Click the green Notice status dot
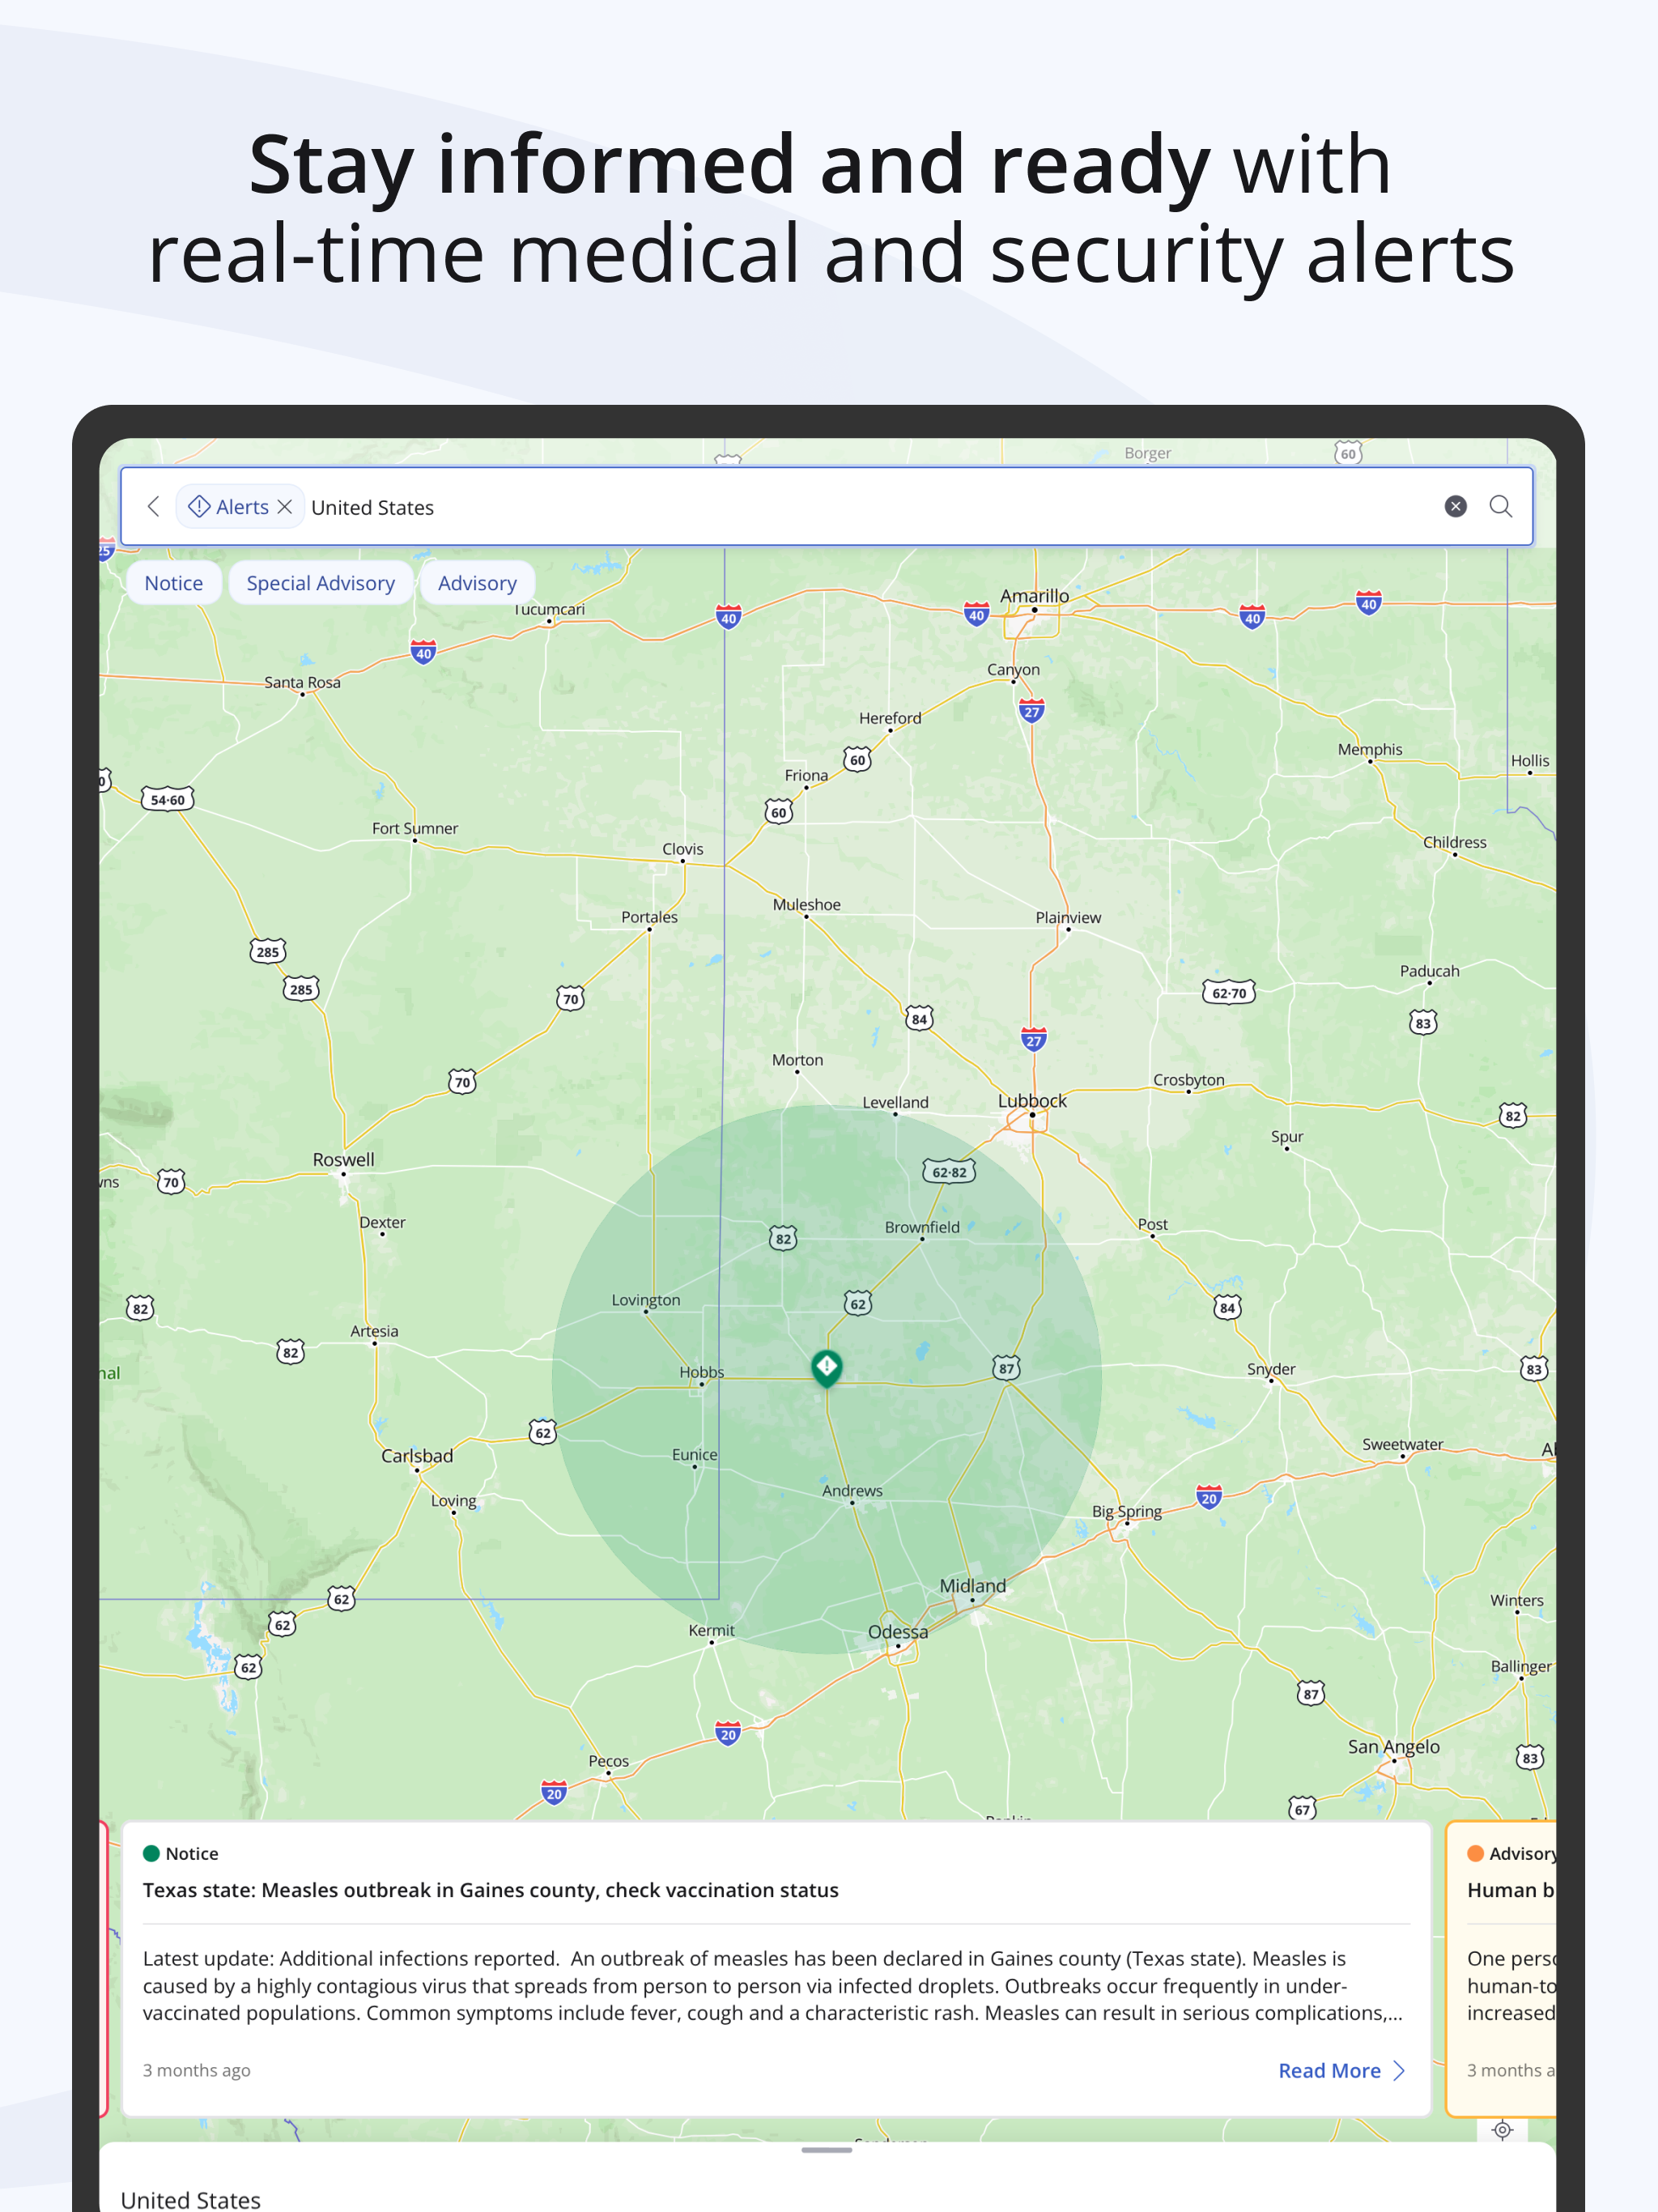 tap(152, 1853)
